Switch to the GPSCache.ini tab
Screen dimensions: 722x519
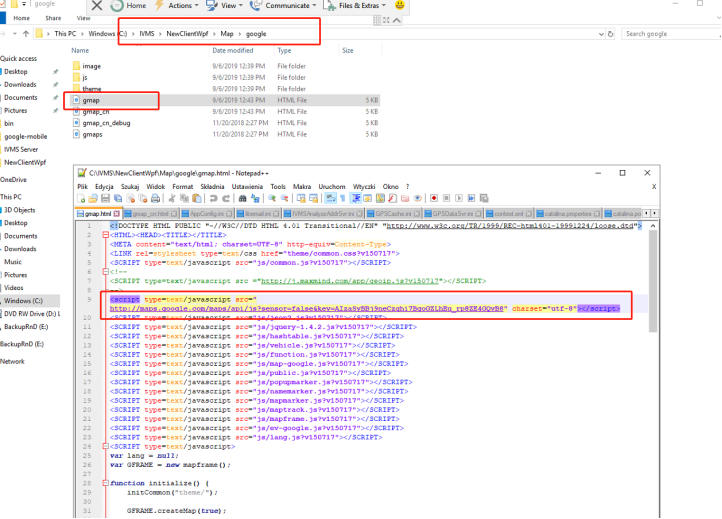(393, 214)
